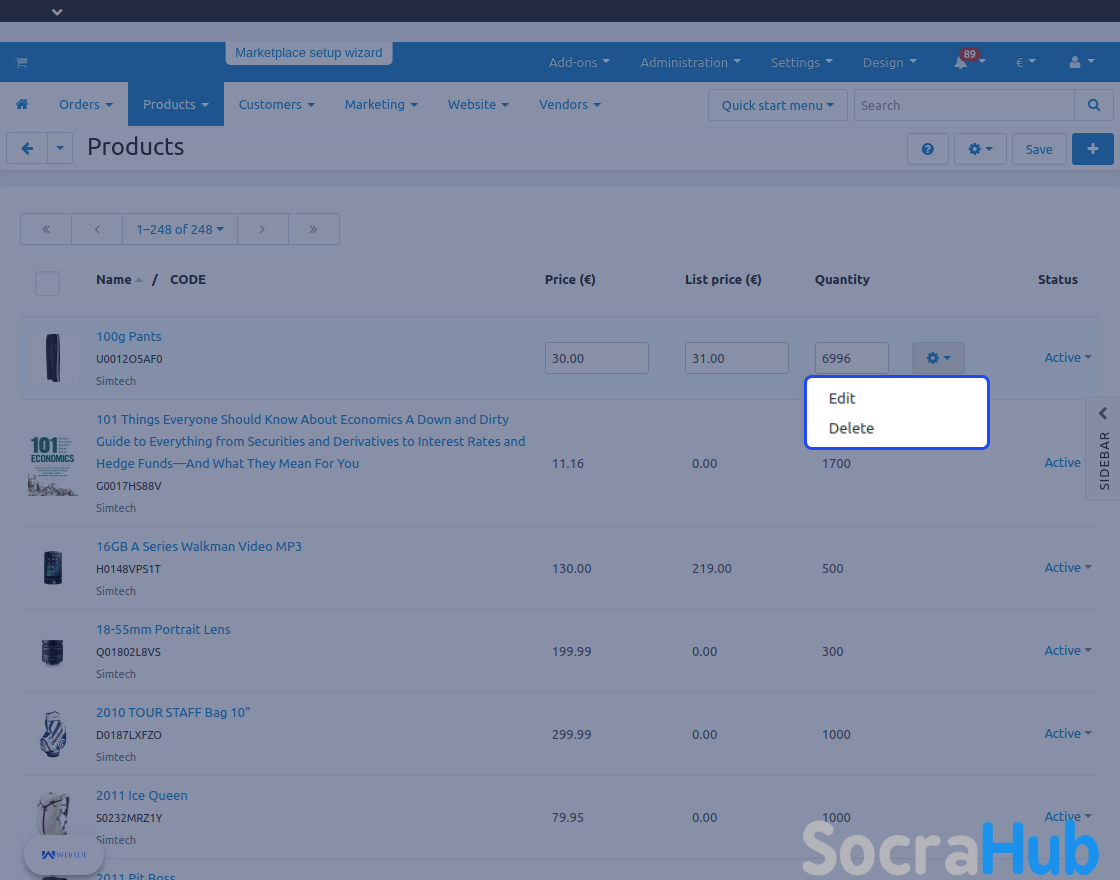Click the price field for 100g Pants
1120x880 pixels.
tap(596, 358)
